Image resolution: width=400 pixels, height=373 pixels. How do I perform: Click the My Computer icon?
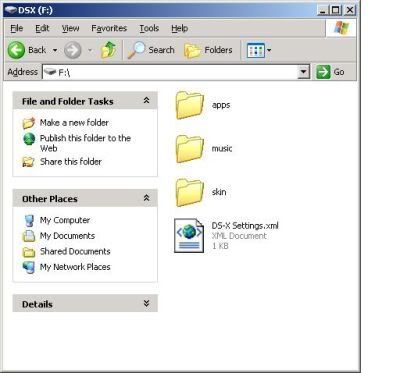pos(29,221)
